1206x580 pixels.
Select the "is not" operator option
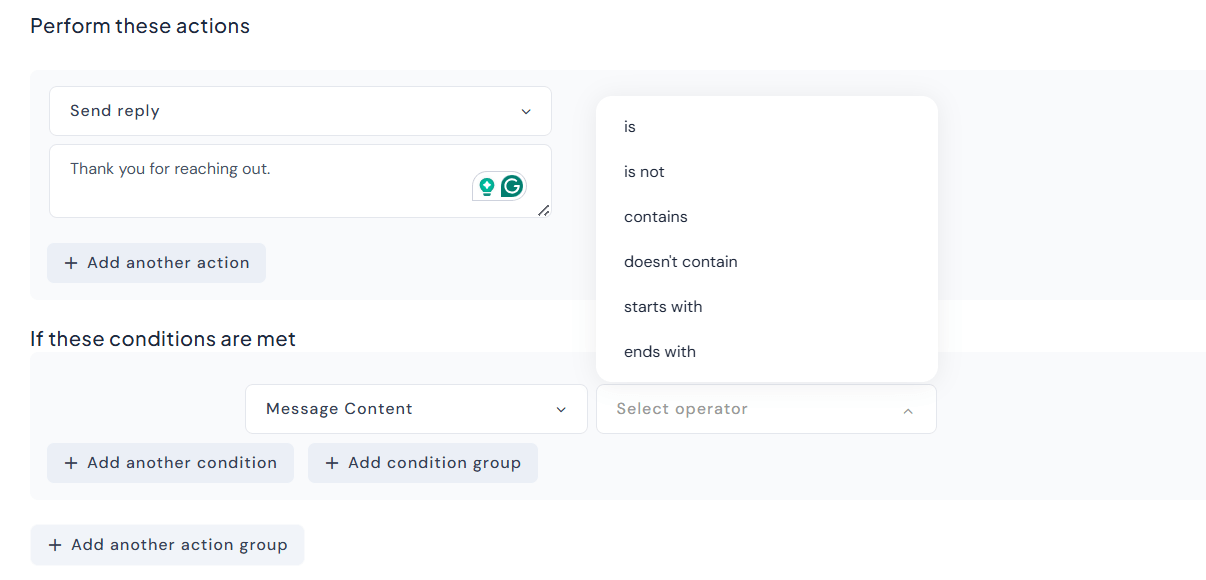click(x=644, y=172)
